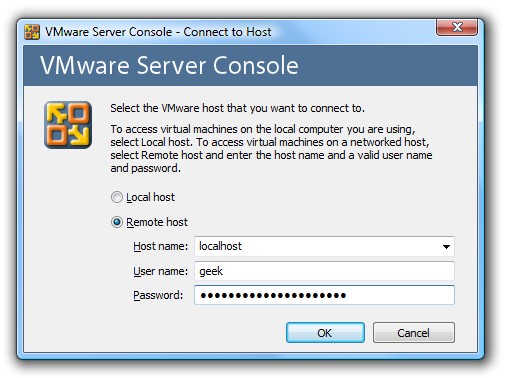This screenshot has height=378, width=505.
Task: Click the 'Local host' label text
Action: (150, 197)
